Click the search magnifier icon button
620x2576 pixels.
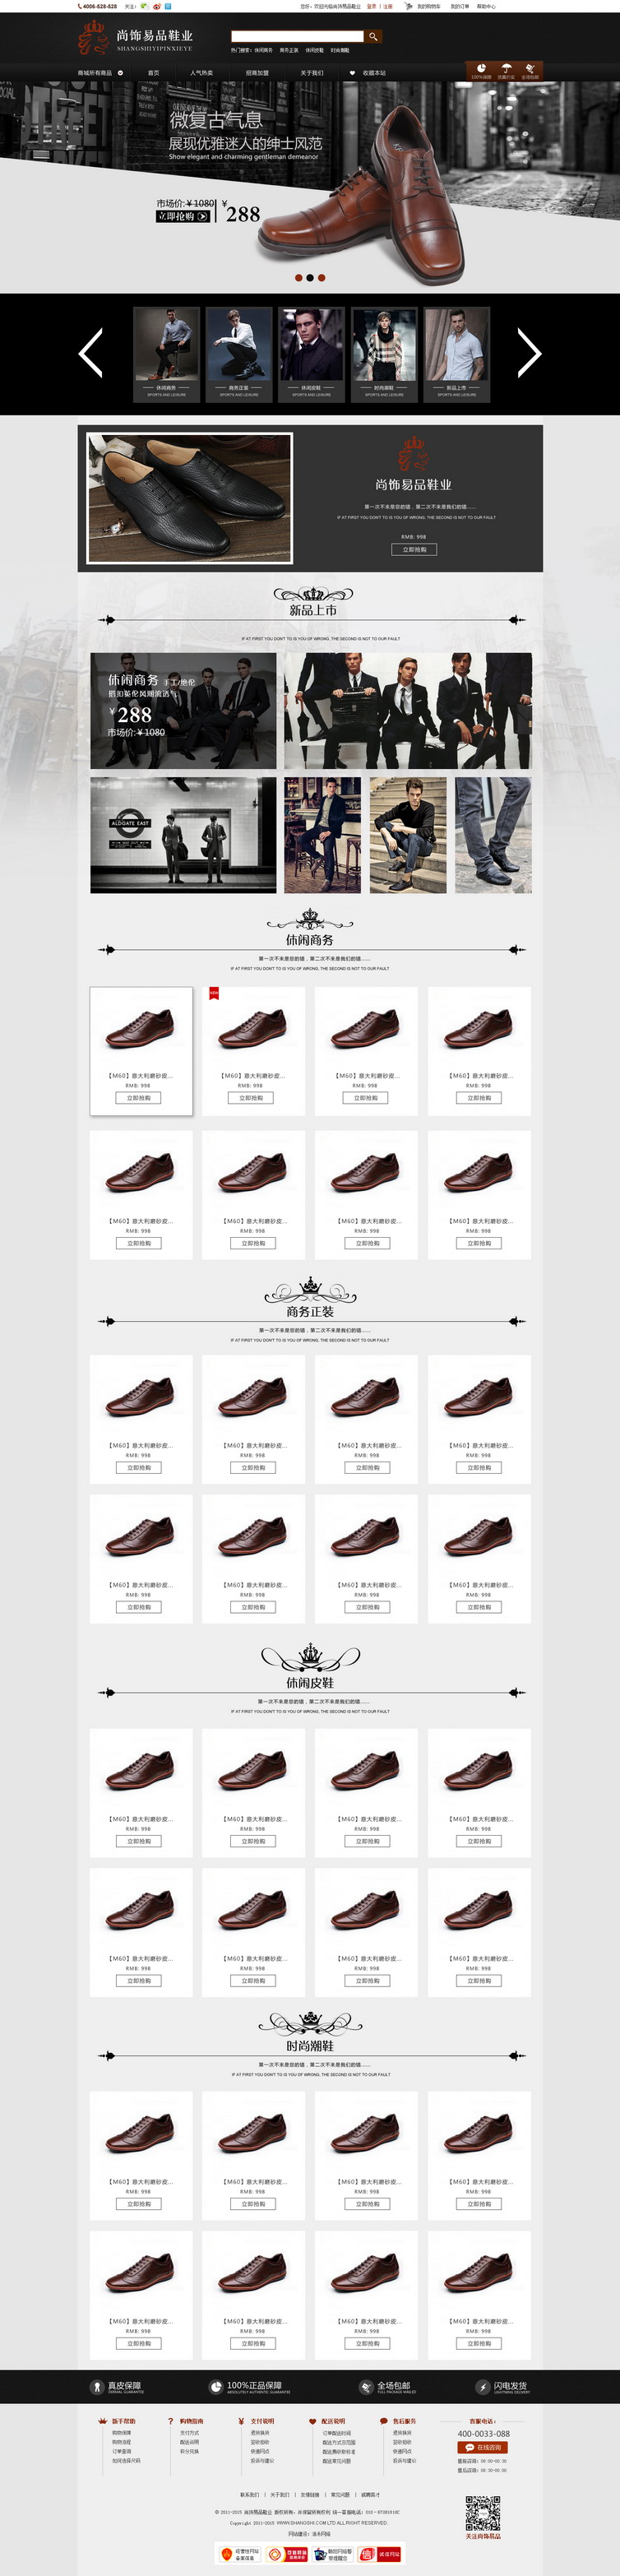coord(373,36)
